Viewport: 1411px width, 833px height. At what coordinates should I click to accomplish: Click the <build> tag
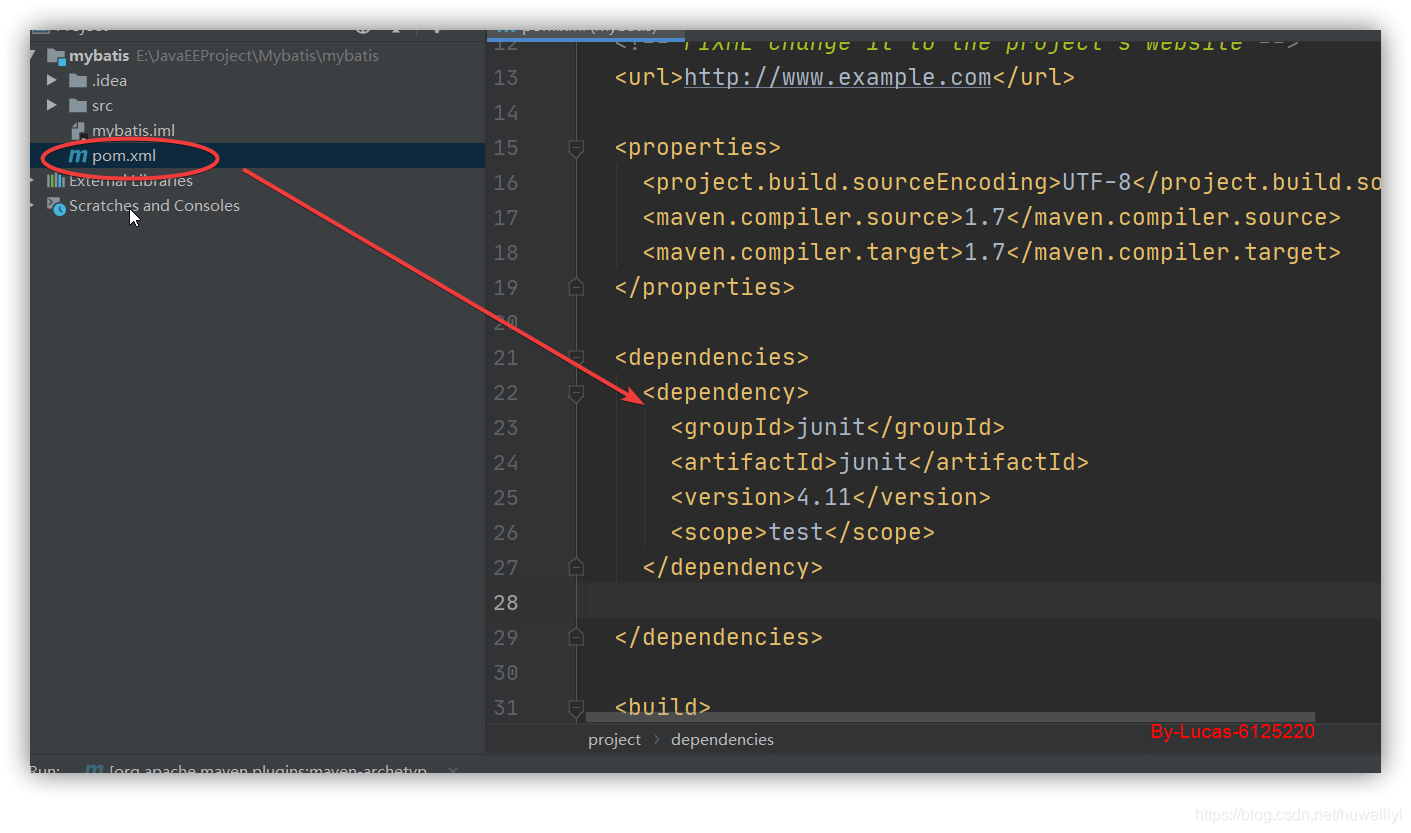click(663, 707)
